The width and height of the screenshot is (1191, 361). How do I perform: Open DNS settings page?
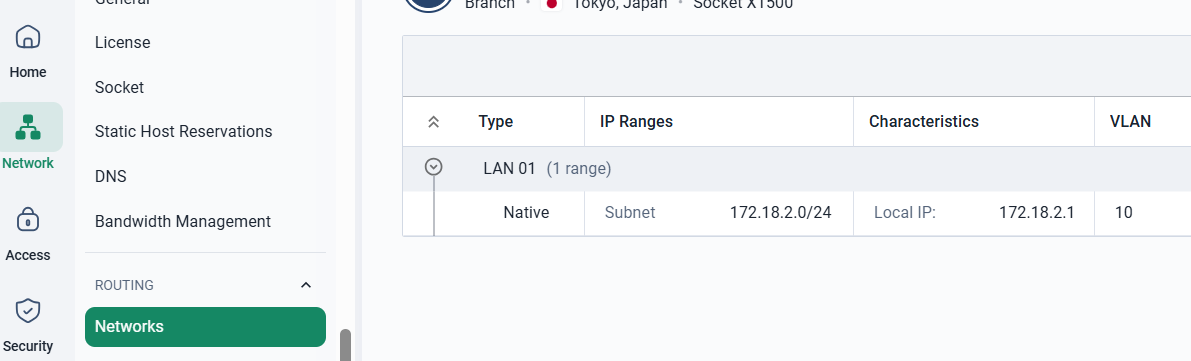coord(110,176)
